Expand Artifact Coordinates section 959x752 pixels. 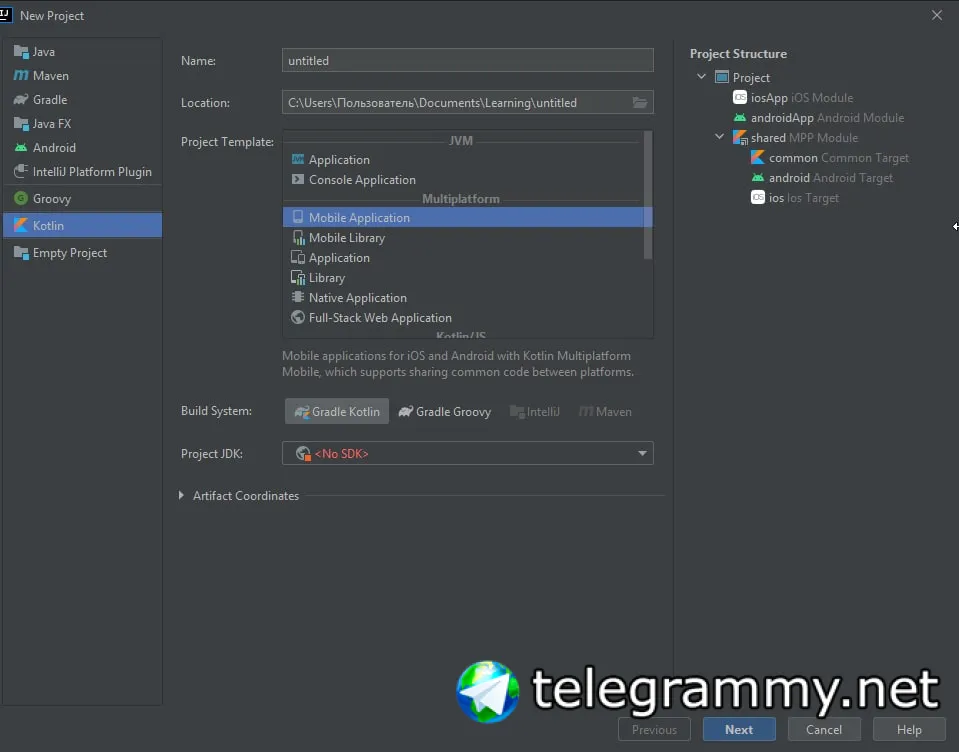coord(181,495)
